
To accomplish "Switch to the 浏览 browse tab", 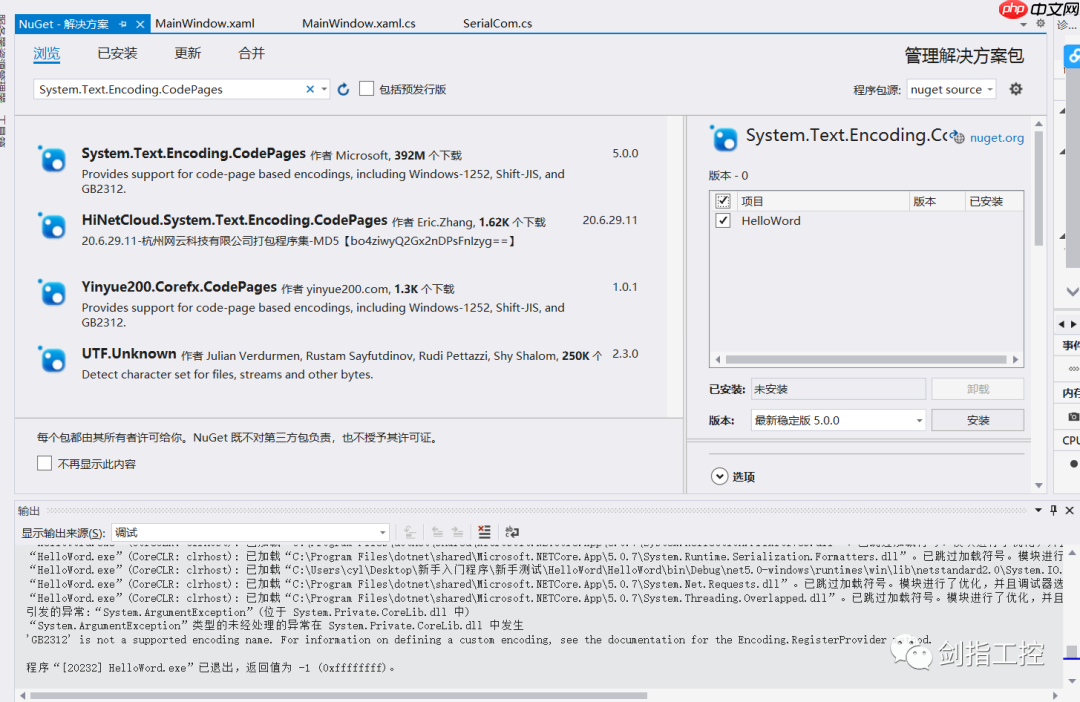I will coord(47,54).
